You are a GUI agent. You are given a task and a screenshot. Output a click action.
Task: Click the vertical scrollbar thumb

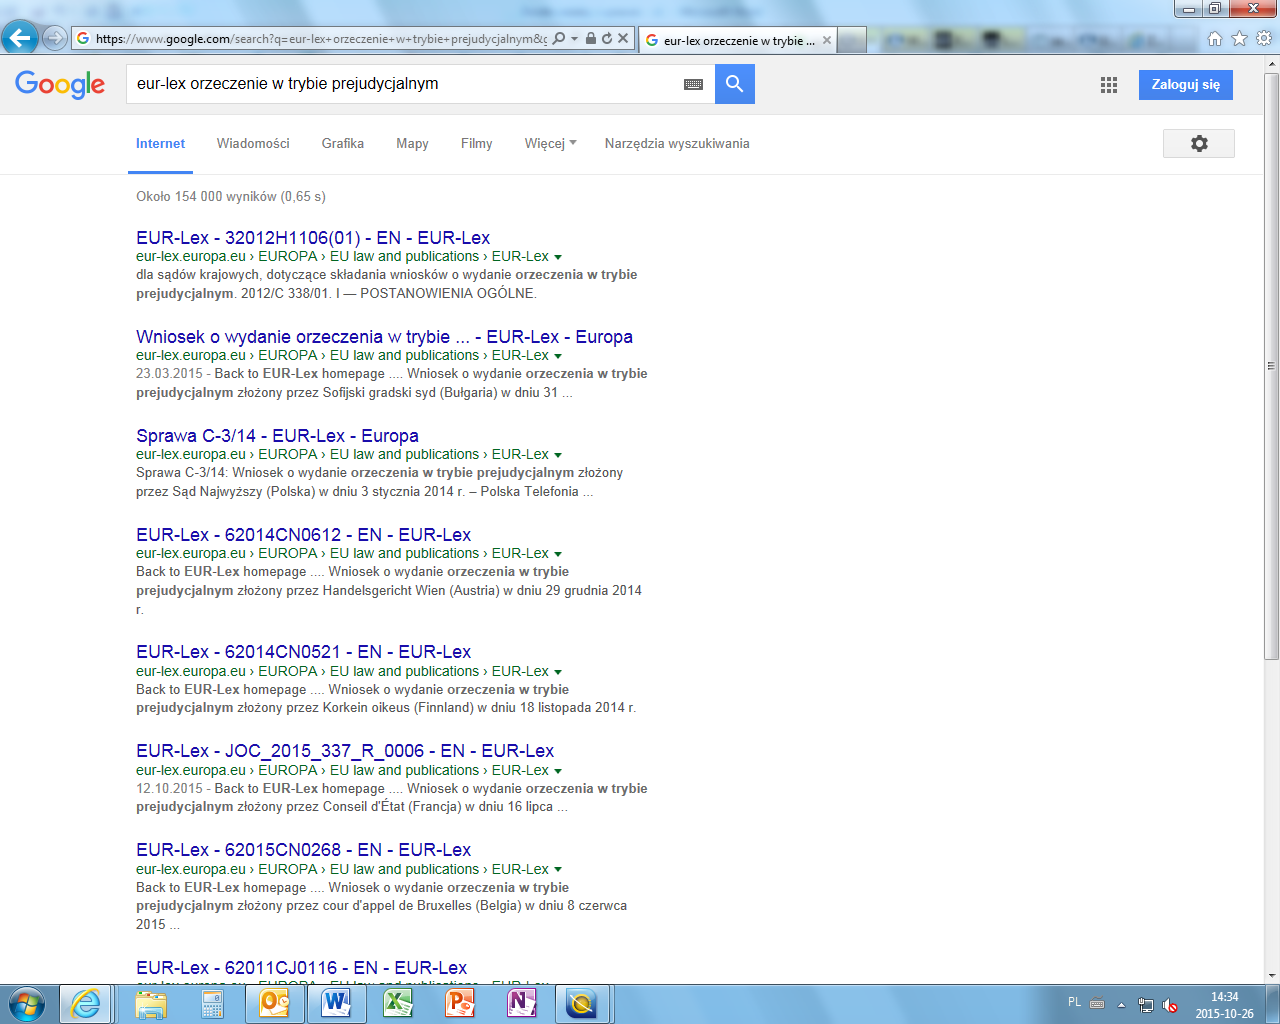tap(1272, 365)
